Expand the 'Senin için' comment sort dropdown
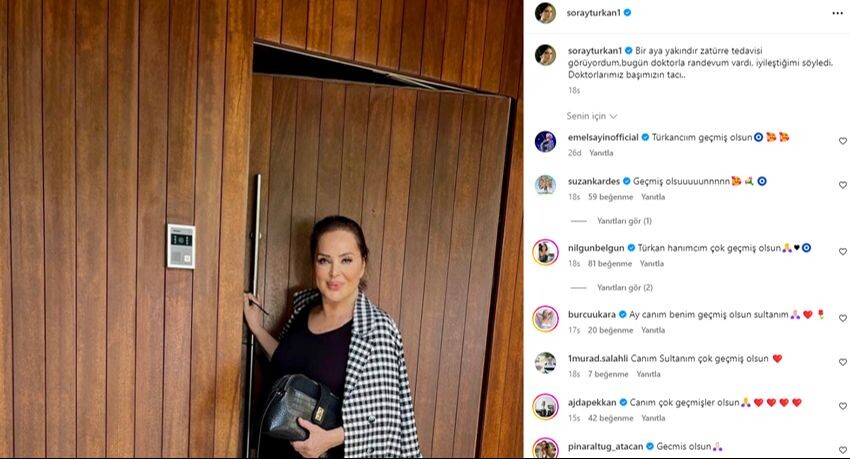Screen dimensions: 850x459 (591, 116)
